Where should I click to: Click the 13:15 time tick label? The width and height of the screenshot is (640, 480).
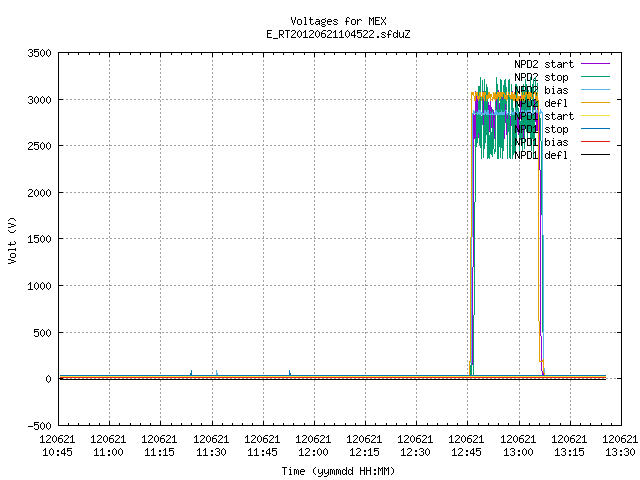pyautogui.click(x=569, y=453)
